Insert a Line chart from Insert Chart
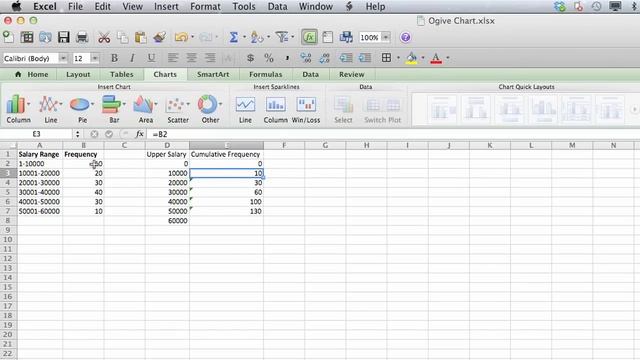 (x=51, y=109)
